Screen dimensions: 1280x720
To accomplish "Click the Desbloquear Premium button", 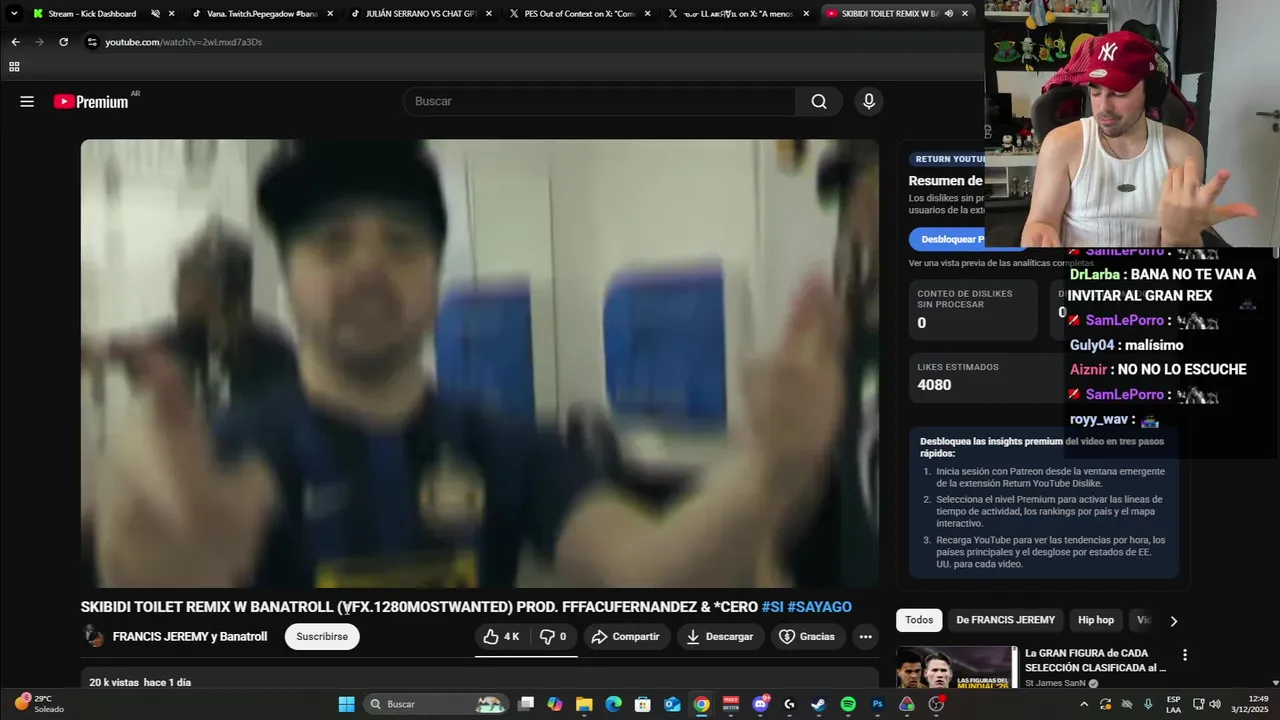I will tap(950, 239).
